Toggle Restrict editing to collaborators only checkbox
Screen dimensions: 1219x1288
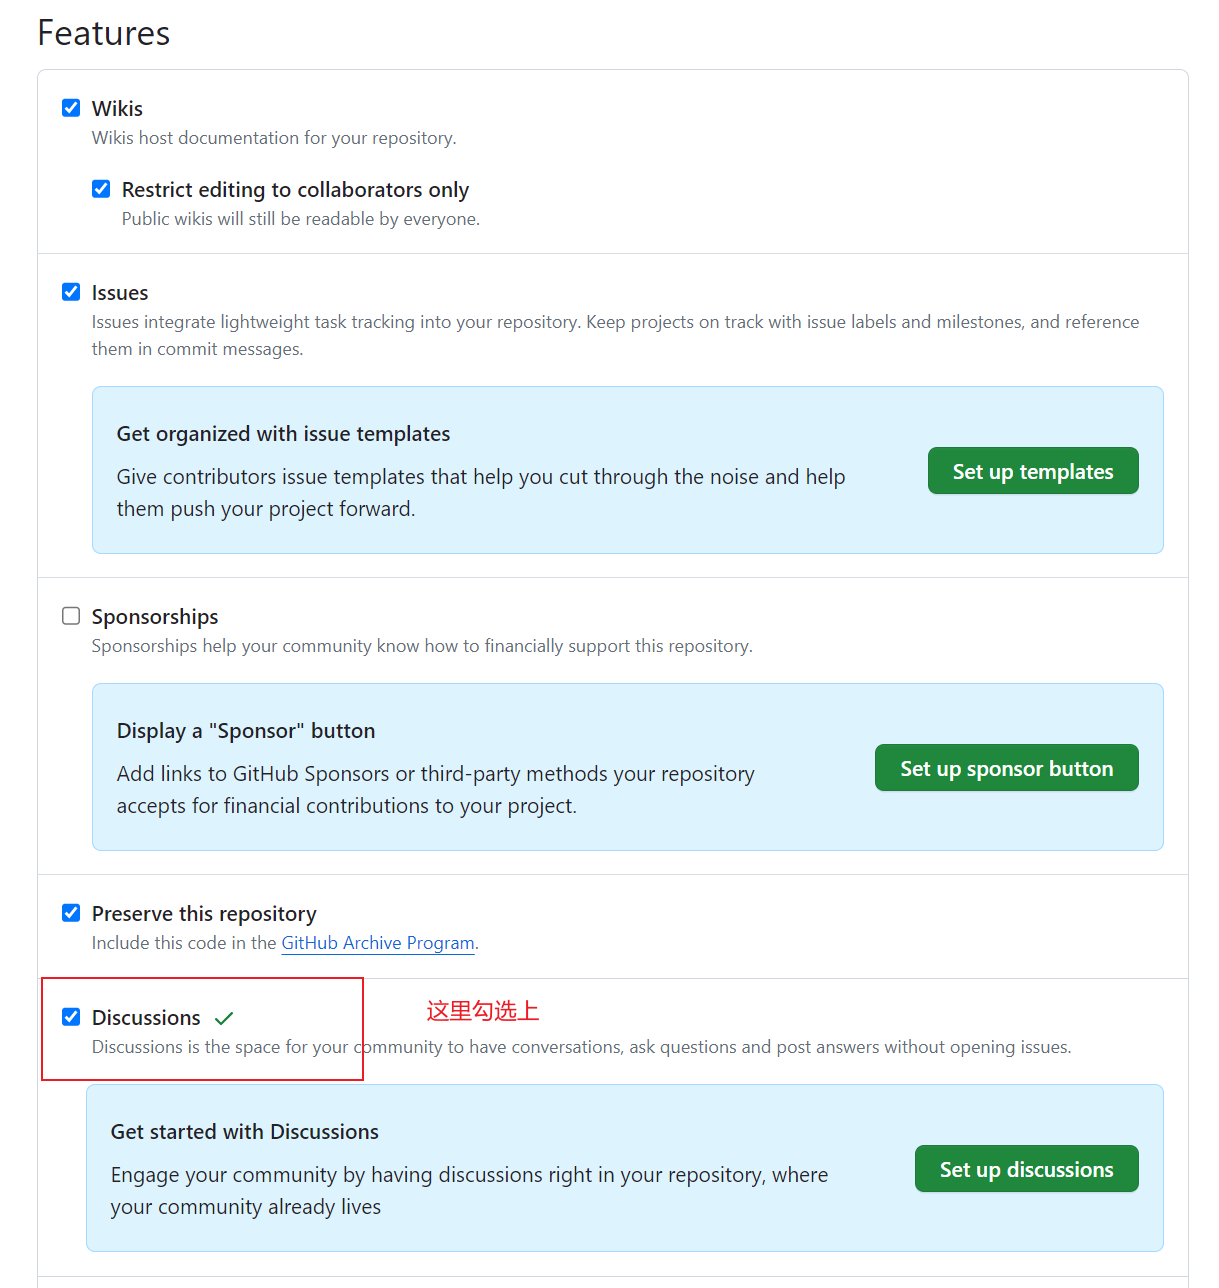point(101,189)
